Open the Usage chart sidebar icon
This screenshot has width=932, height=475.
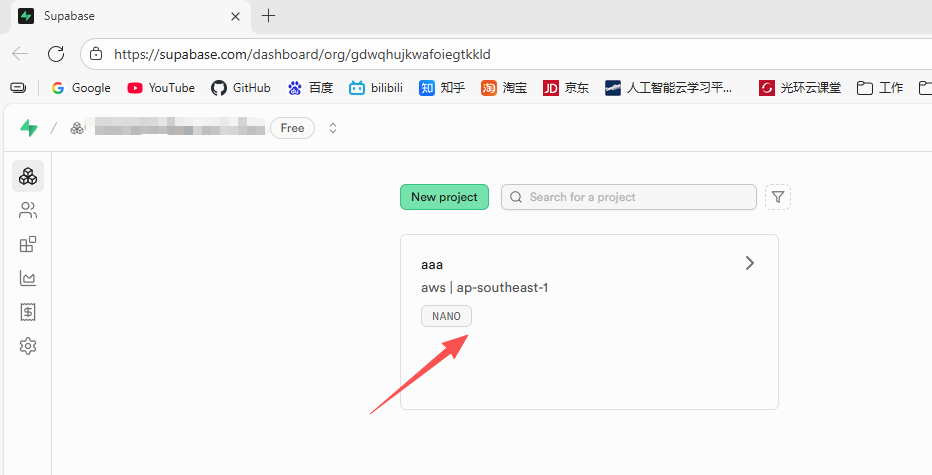[x=28, y=278]
